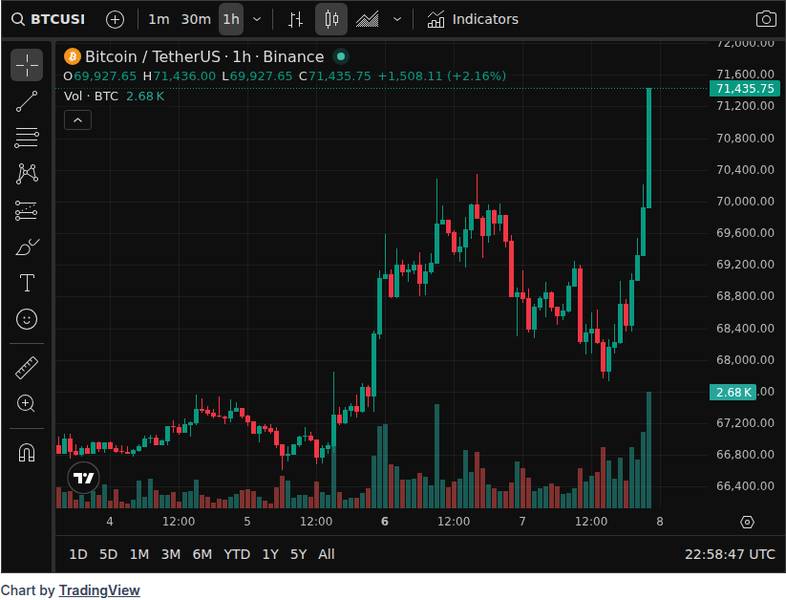Set range to 1M
The width and height of the screenshot is (786, 600).
[x=139, y=554]
